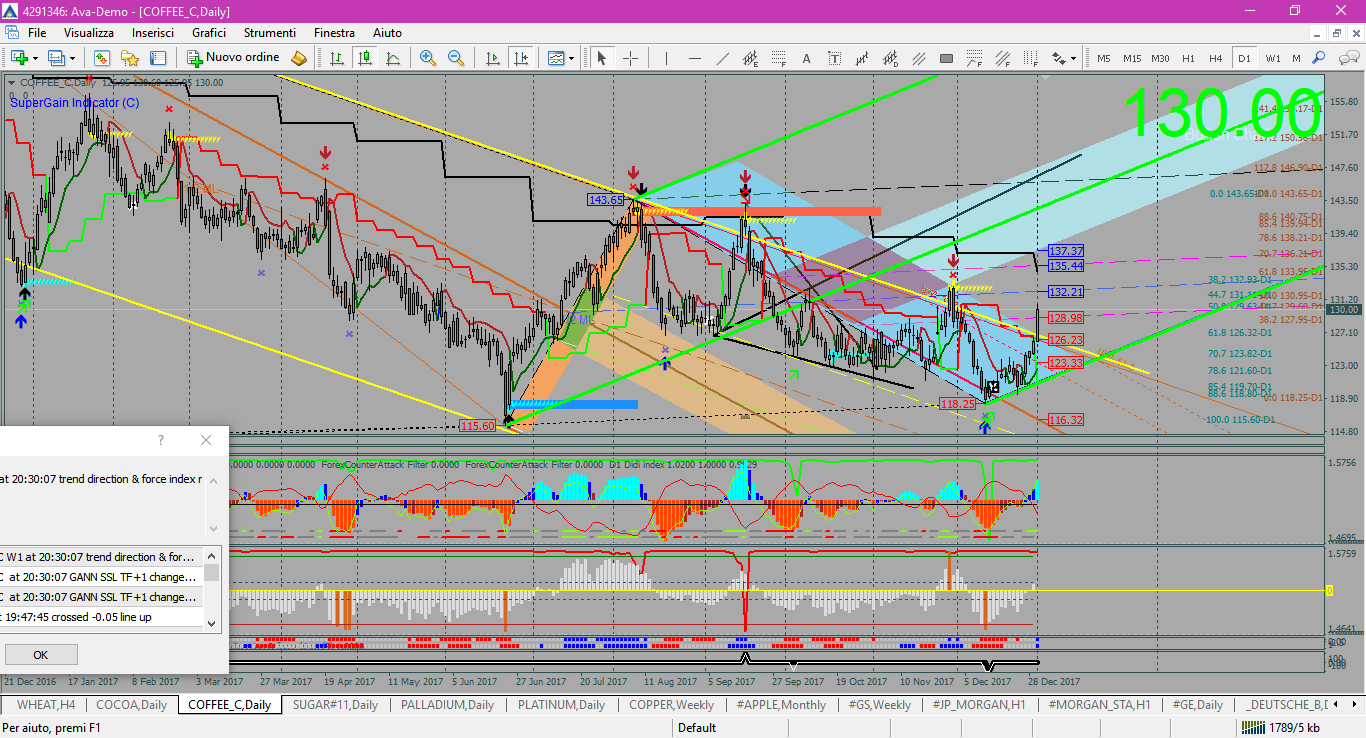This screenshot has height=738, width=1366.
Task: Expand the templates dropdown arrow
Action: point(571,58)
